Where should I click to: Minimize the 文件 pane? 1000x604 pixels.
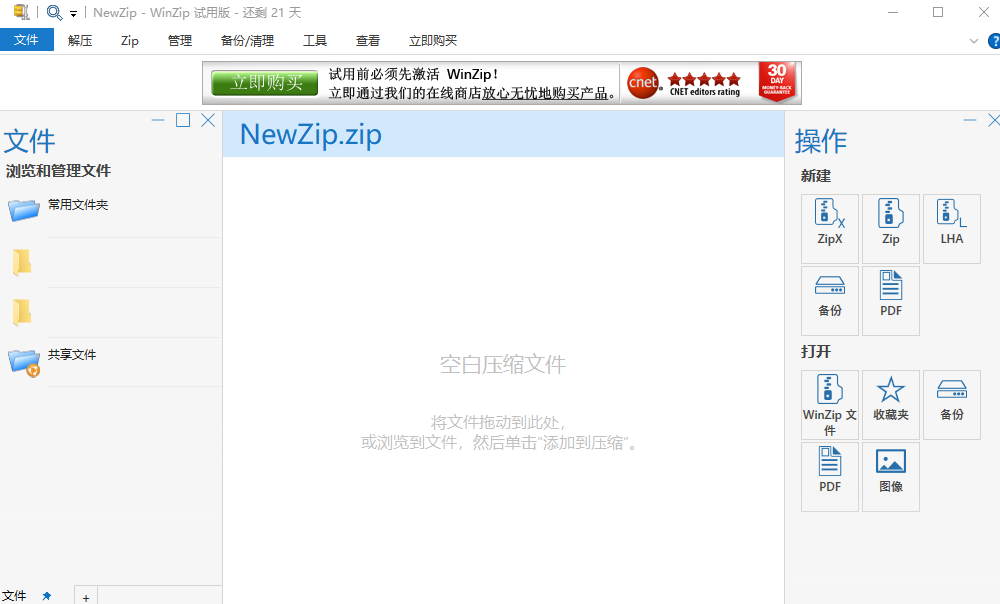pyautogui.click(x=158, y=120)
